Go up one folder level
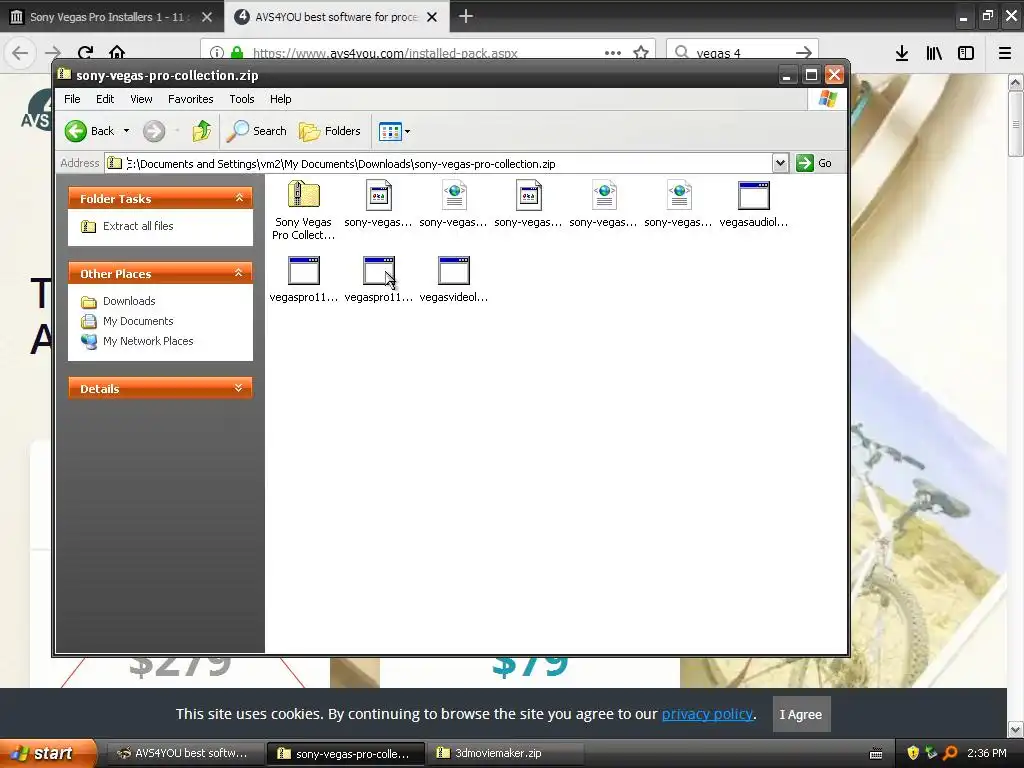 click(202, 131)
